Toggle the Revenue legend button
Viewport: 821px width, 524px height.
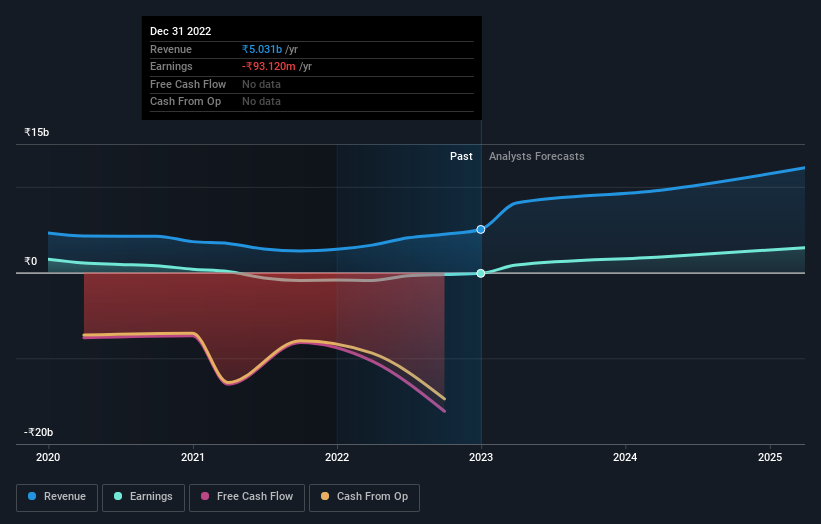(x=57, y=497)
